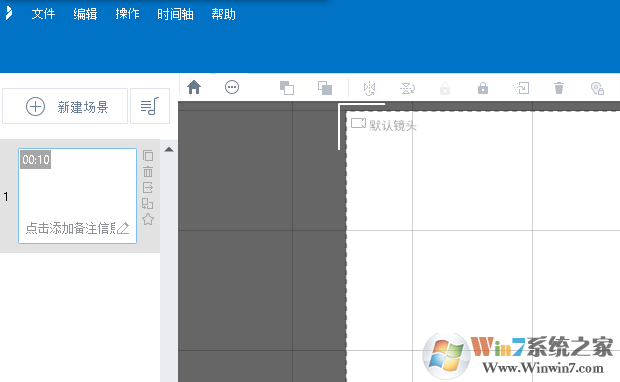Screen dimensions: 620x382
Task: Open the 帮助 menu
Action: click(223, 14)
